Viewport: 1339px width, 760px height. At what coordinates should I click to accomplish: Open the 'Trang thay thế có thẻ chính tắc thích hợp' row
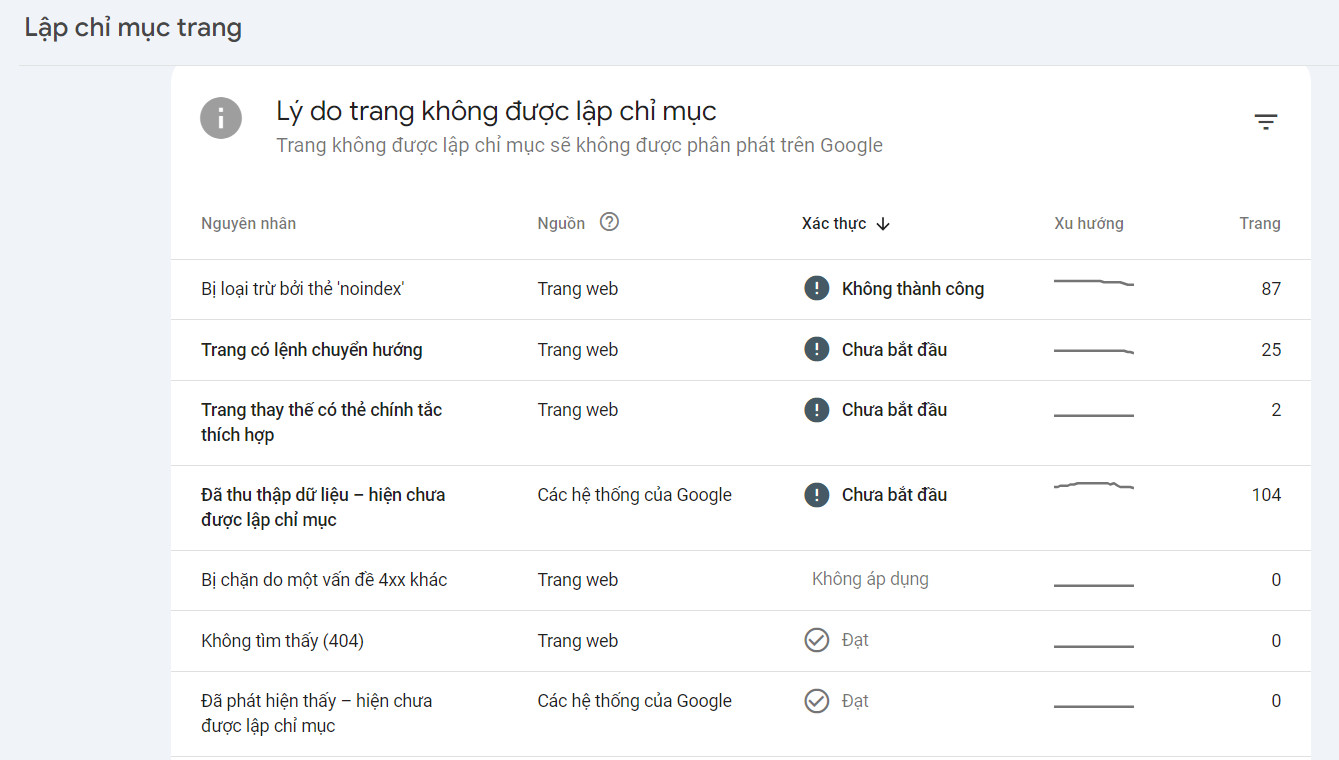pos(741,423)
